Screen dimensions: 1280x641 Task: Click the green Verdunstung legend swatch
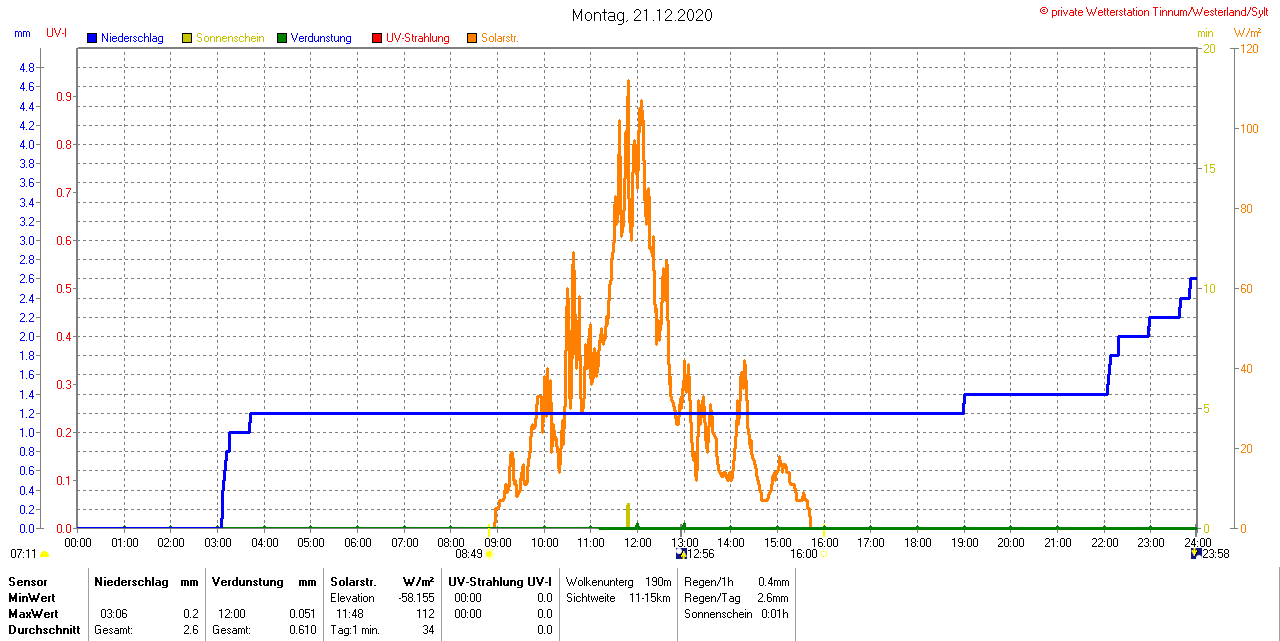(282, 38)
